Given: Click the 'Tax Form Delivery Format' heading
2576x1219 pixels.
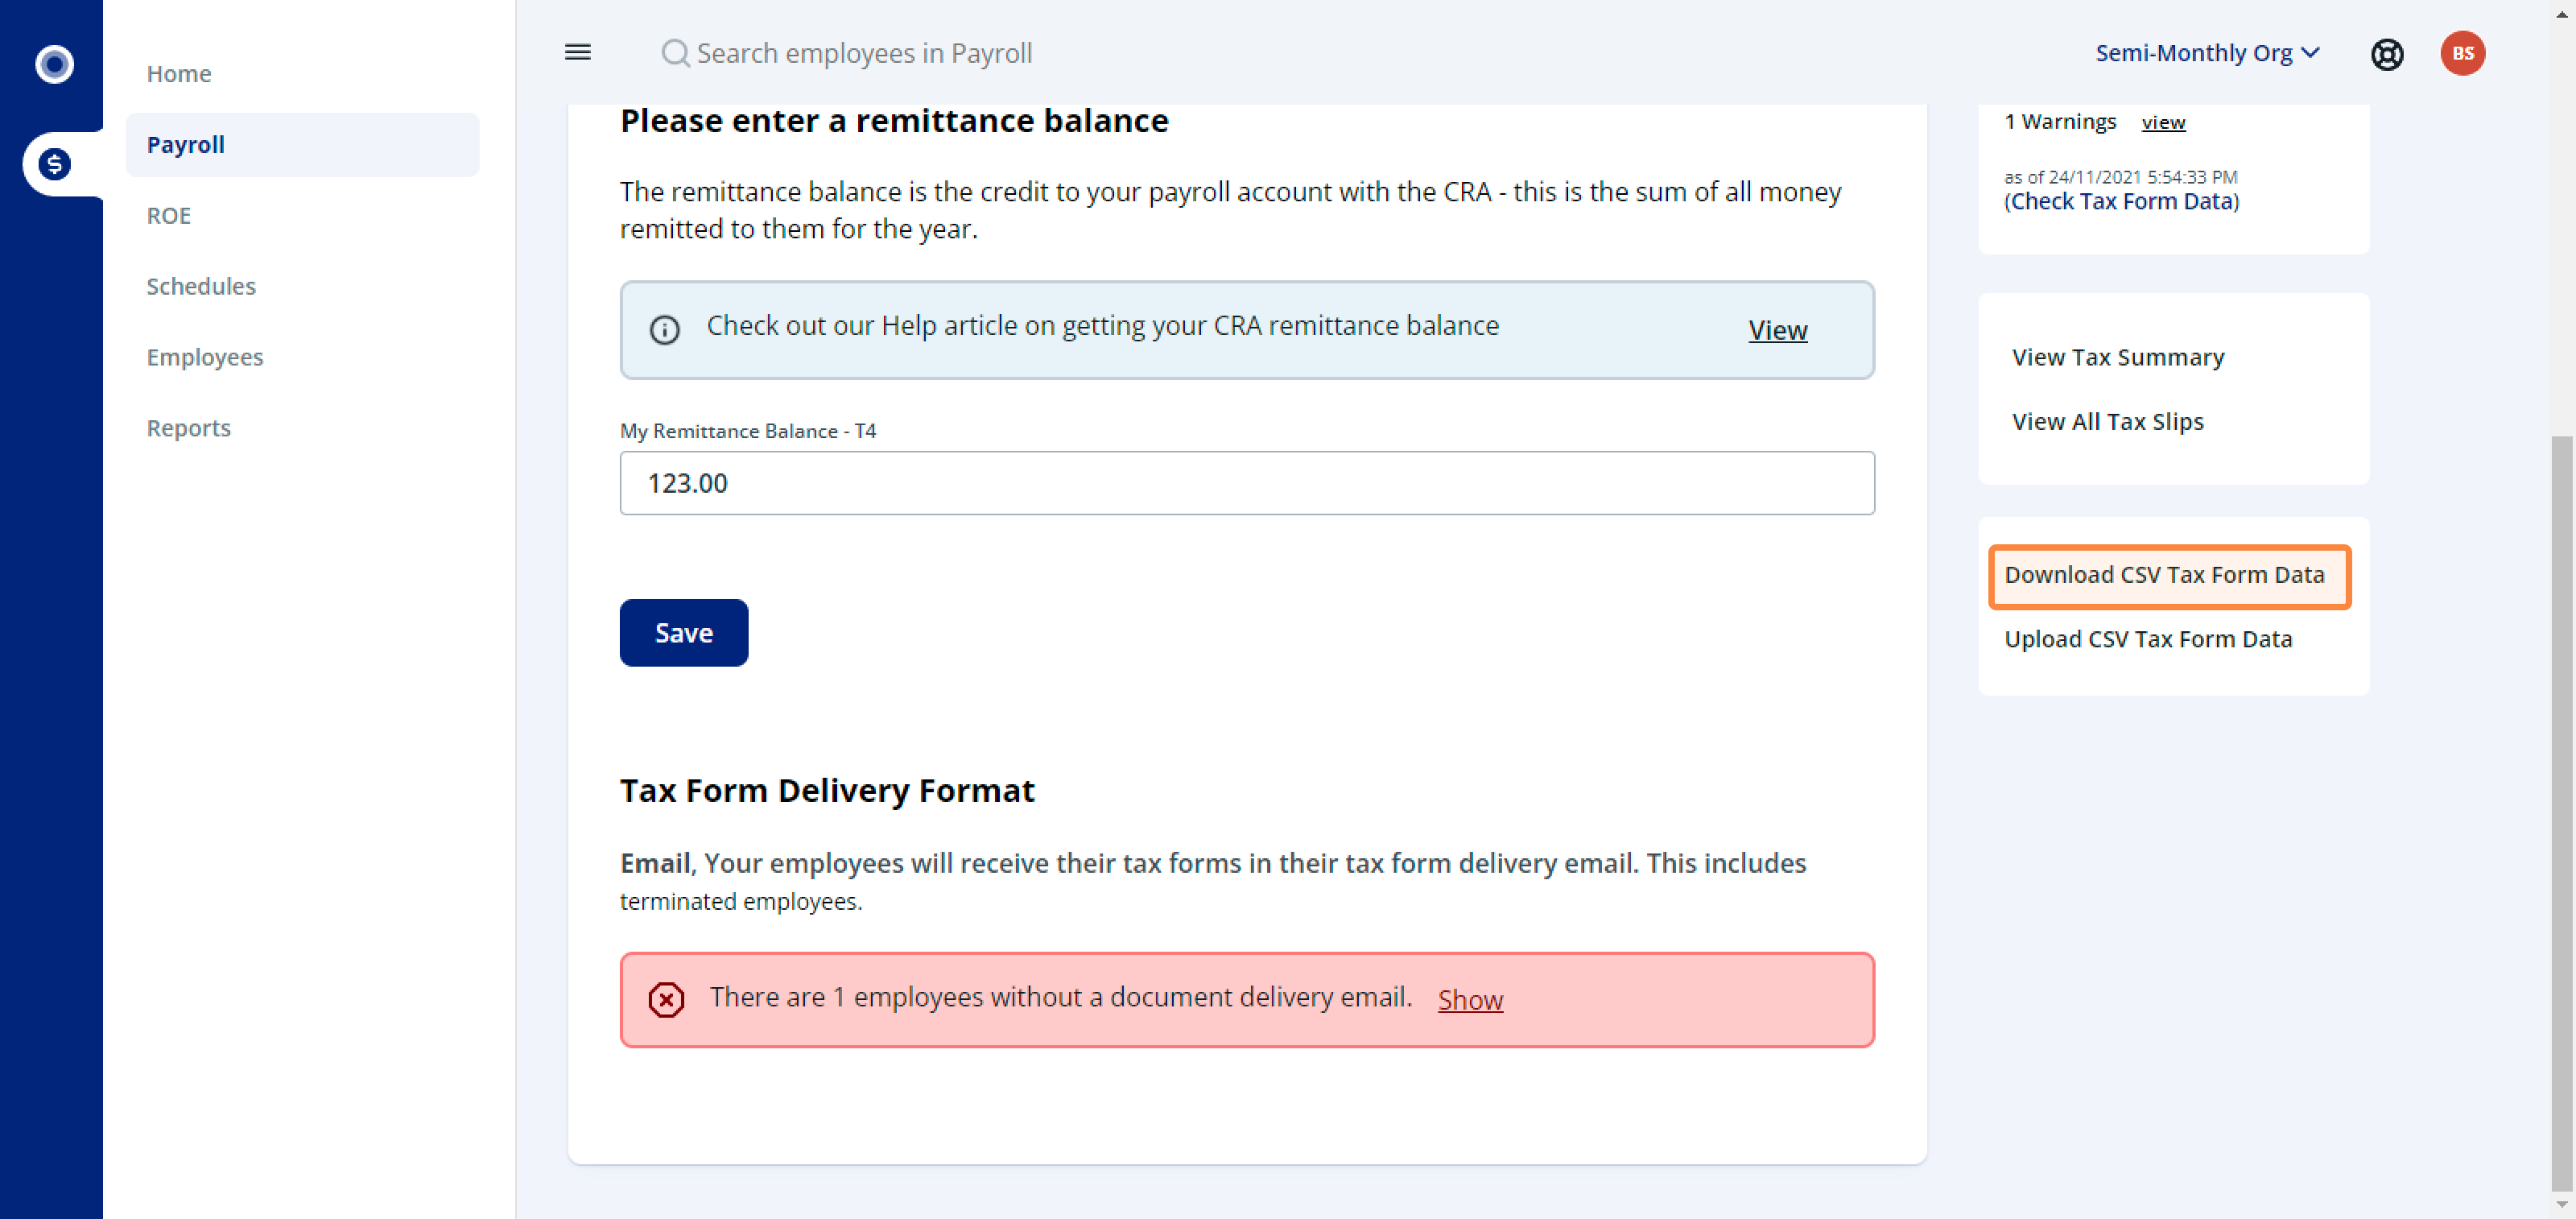Looking at the screenshot, I should (x=827, y=790).
